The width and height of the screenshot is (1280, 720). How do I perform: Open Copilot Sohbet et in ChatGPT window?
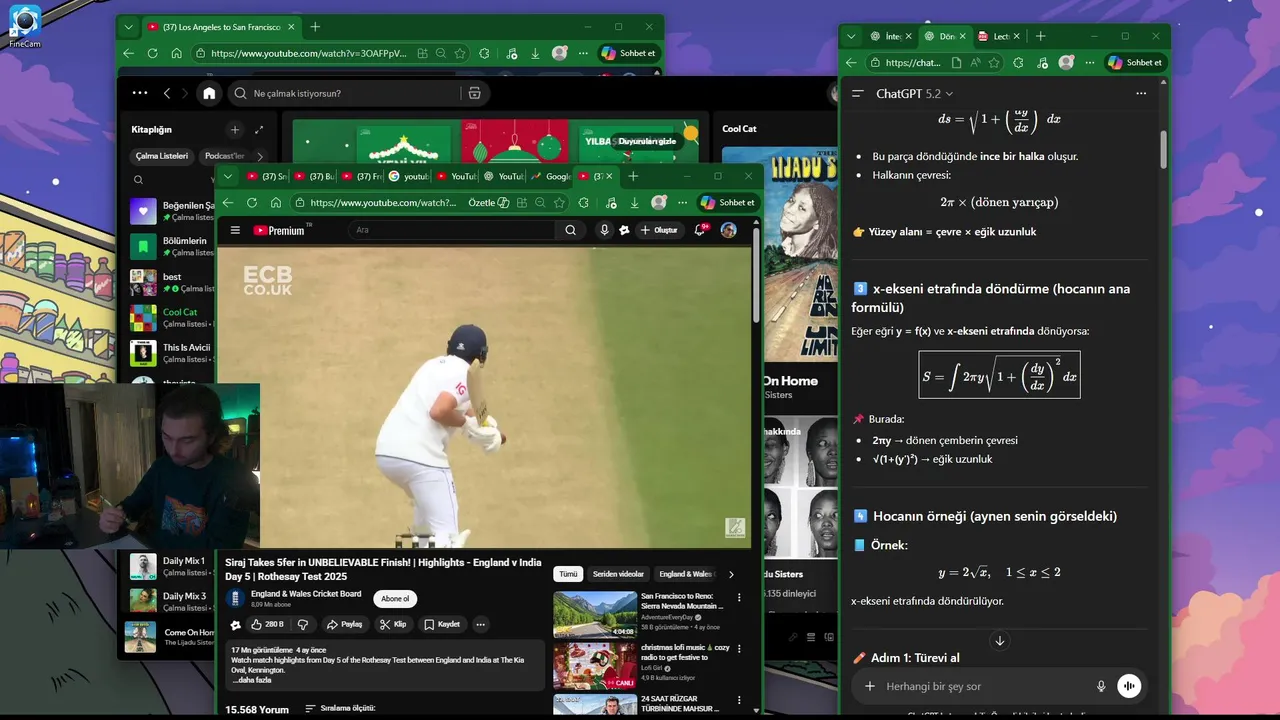(x=1136, y=62)
